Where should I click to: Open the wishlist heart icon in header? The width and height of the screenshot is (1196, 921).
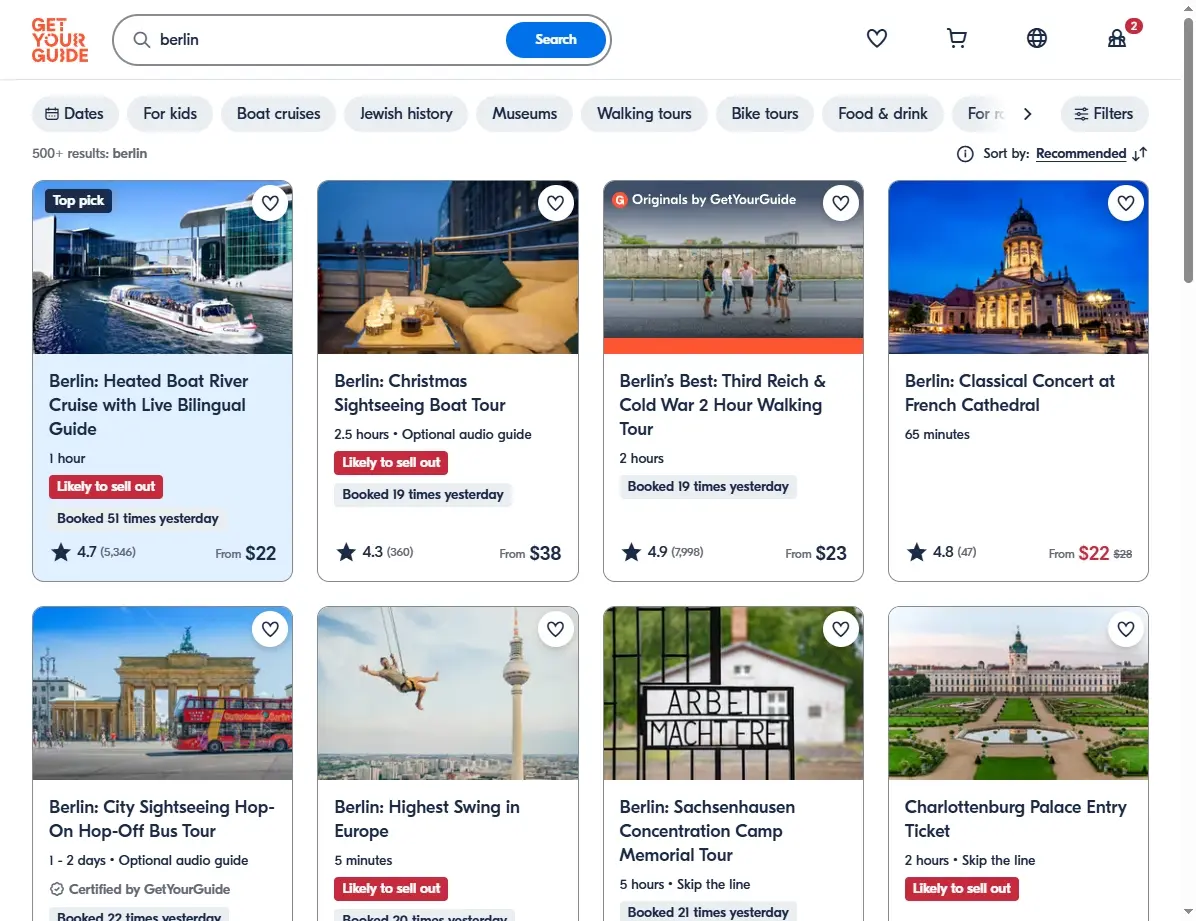[876, 38]
